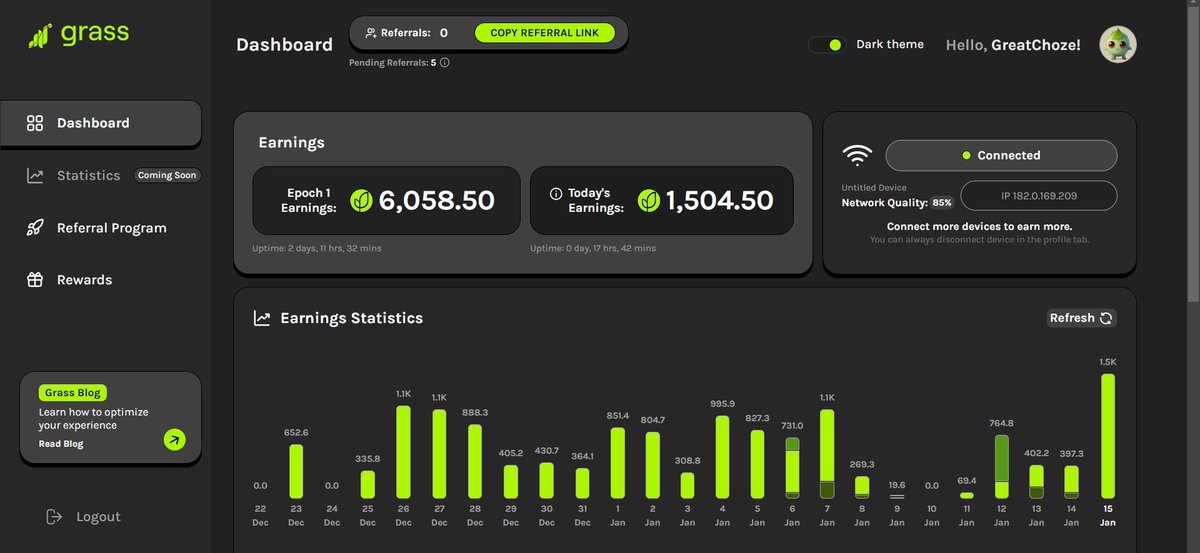Click the 4 Jan bar labeled 995.9

pyautogui.click(x=723, y=457)
